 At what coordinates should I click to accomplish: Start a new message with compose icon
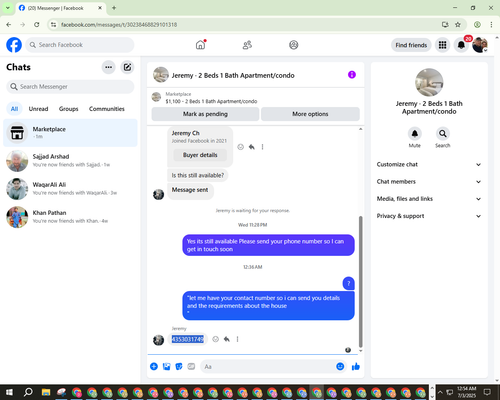point(127,67)
